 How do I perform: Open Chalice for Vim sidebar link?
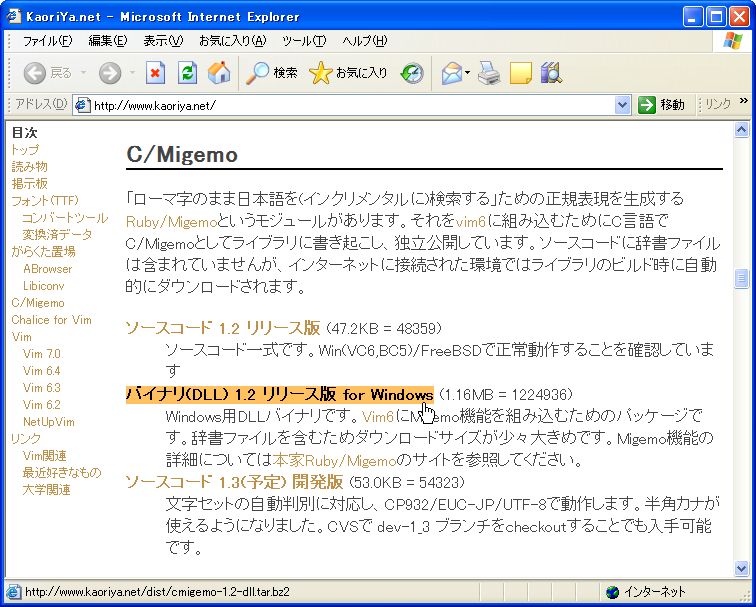click(x=51, y=320)
